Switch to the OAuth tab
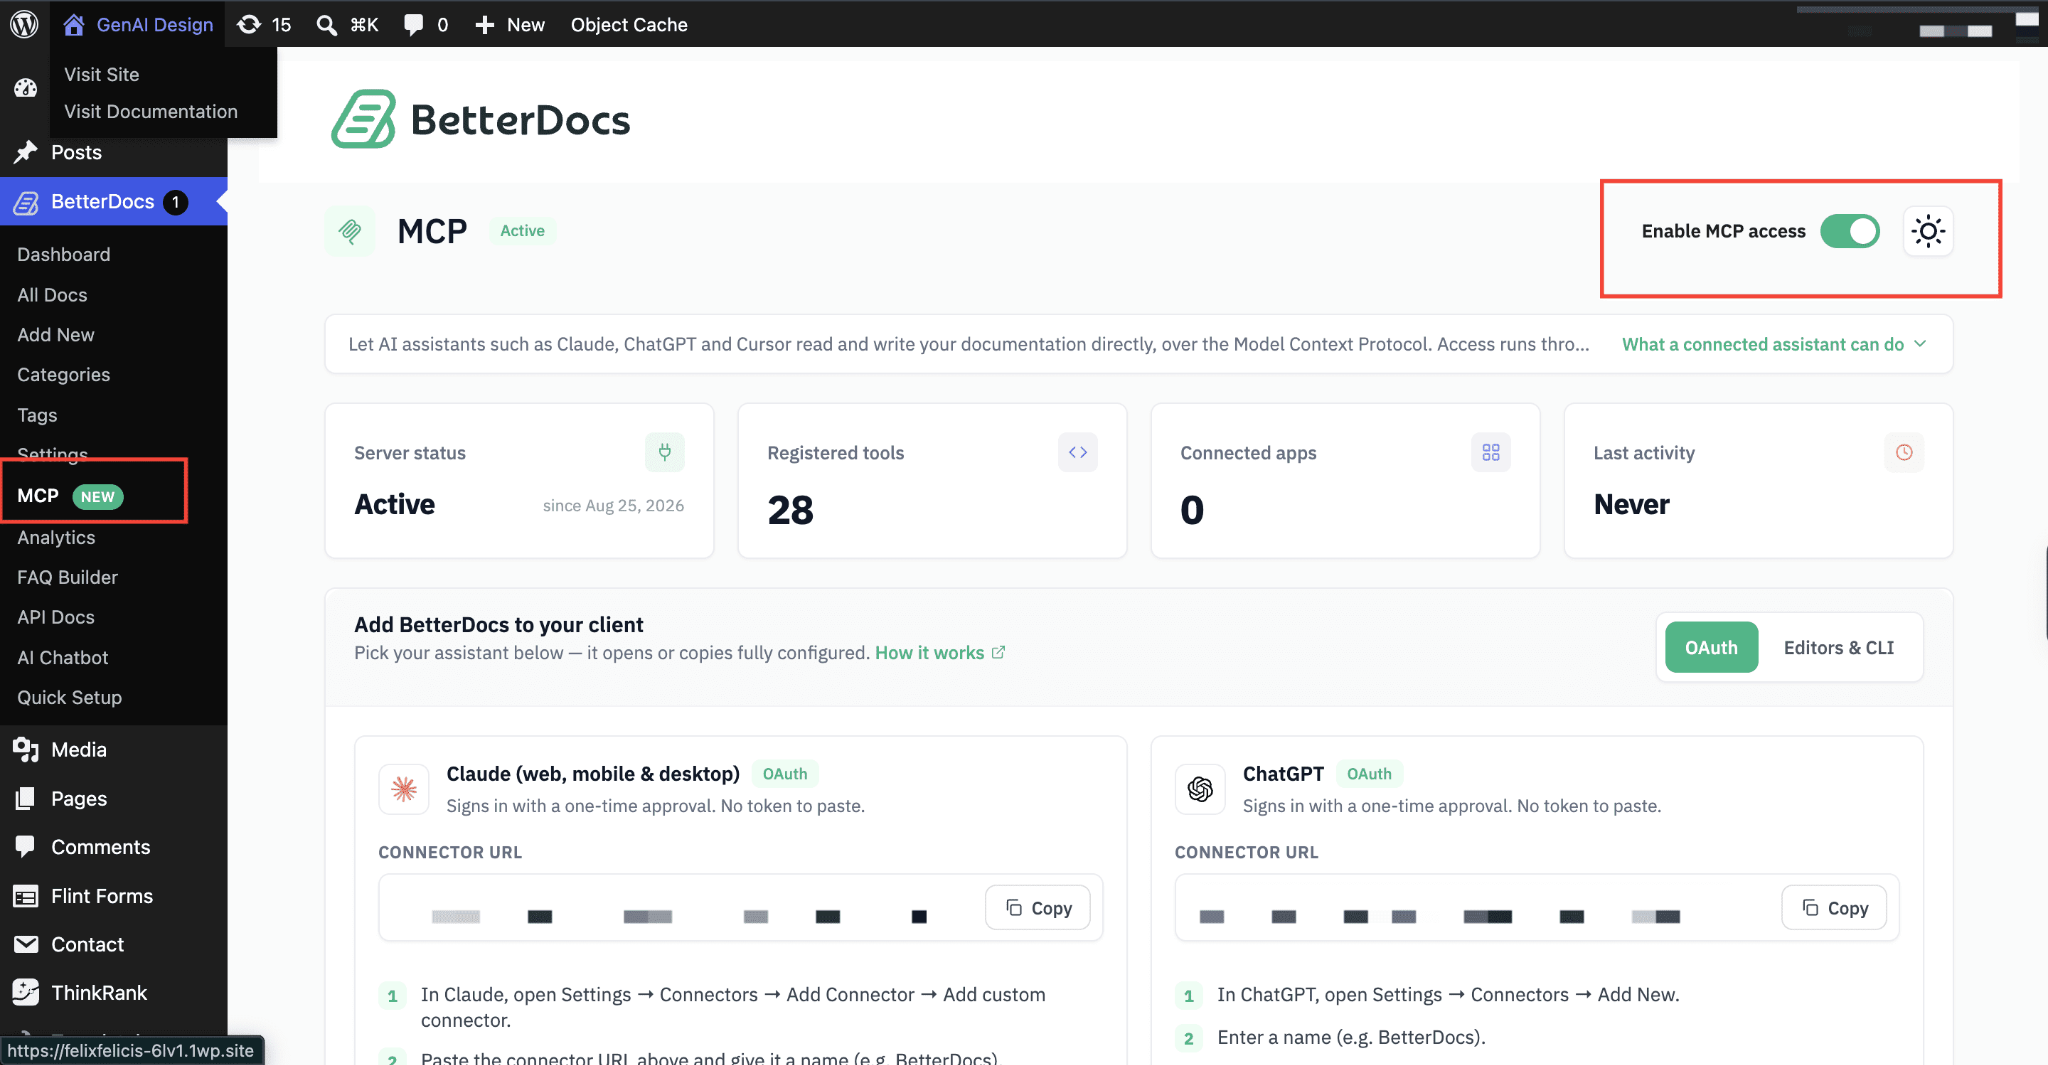Screen dimensions: 2048x1065 [1711, 647]
